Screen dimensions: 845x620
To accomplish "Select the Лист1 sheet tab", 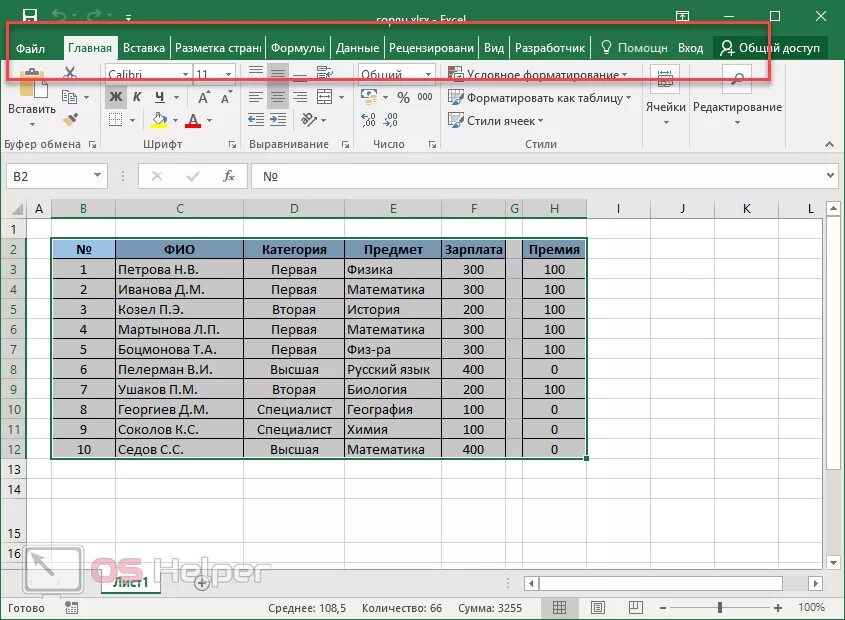I will click(x=130, y=582).
